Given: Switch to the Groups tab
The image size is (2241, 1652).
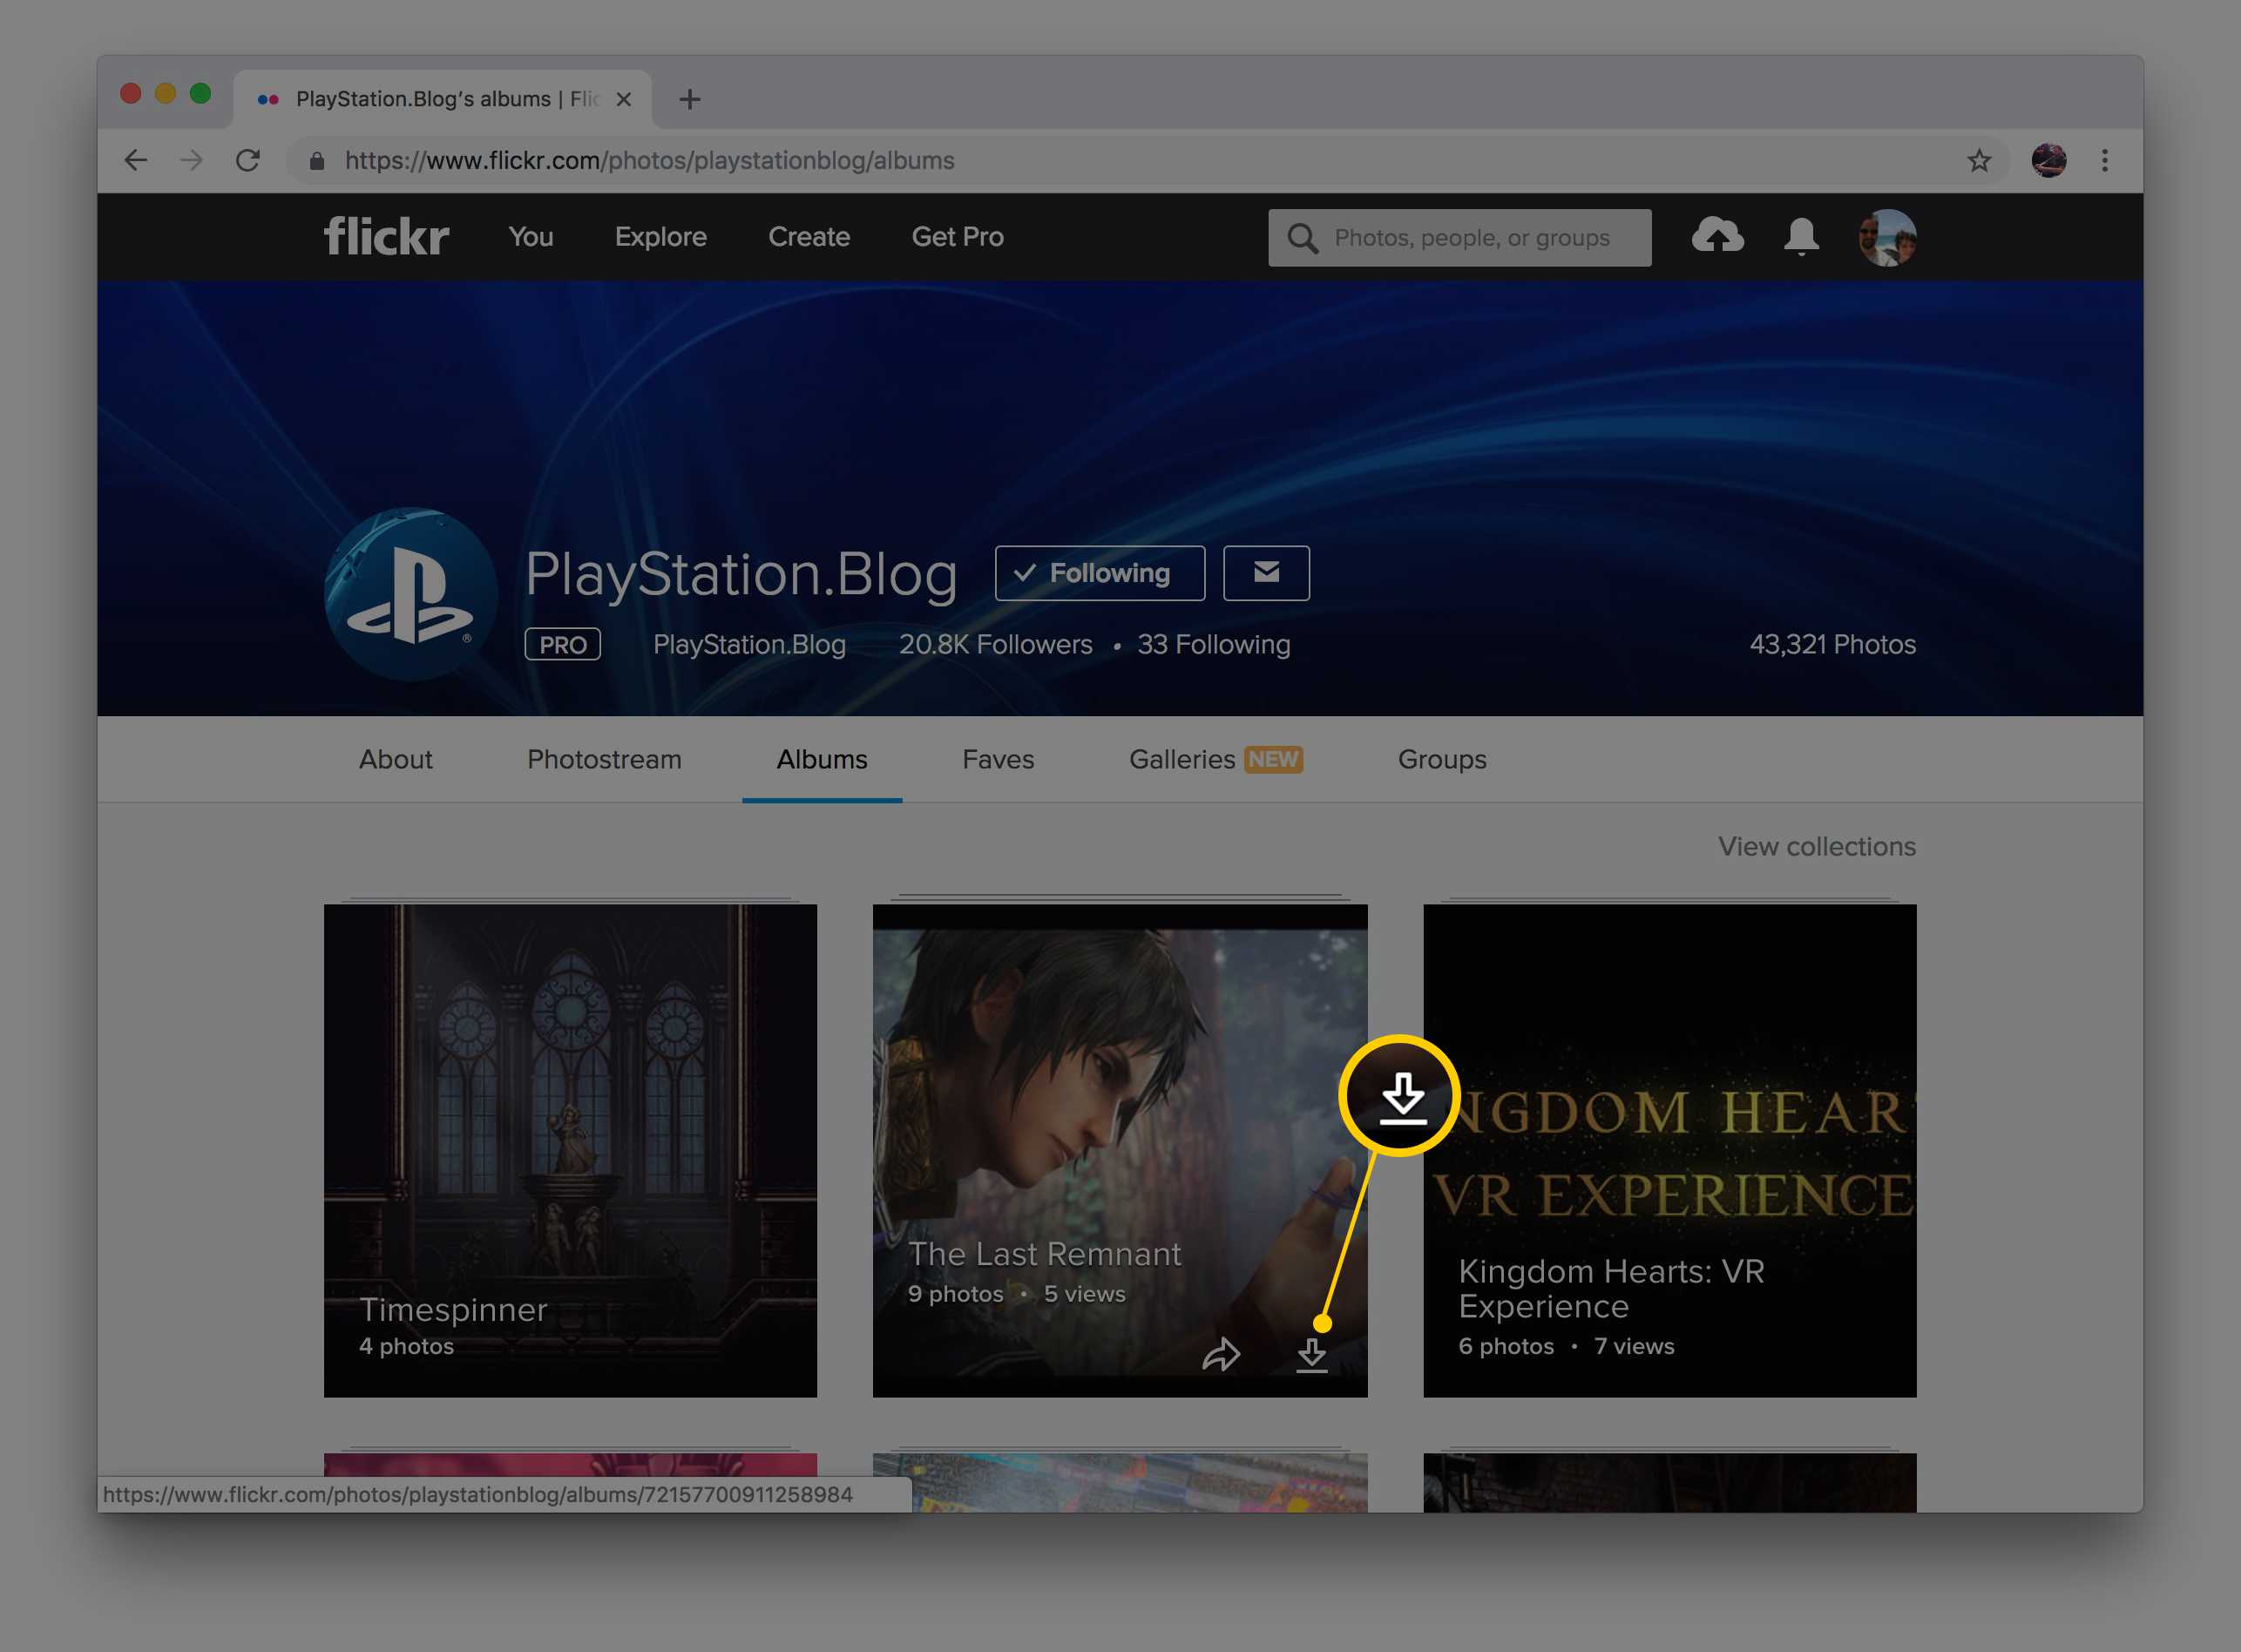Looking at the screenshot, I should click(x=1442, y=759).
